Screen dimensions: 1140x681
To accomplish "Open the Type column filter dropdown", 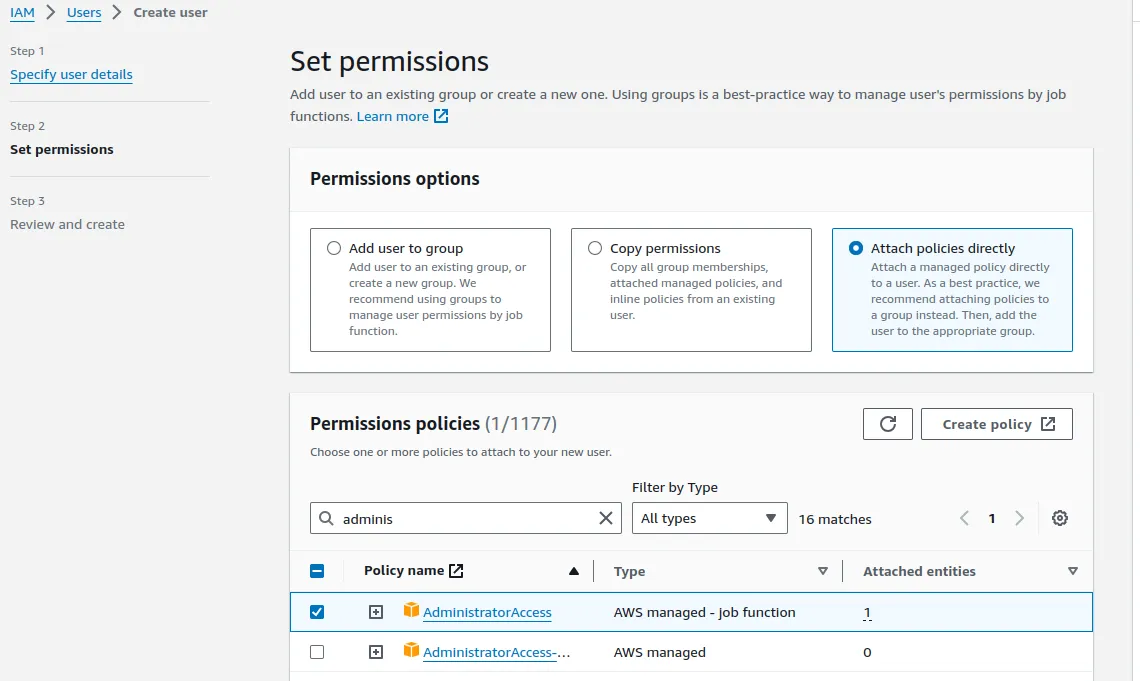I will pos(823,571).
